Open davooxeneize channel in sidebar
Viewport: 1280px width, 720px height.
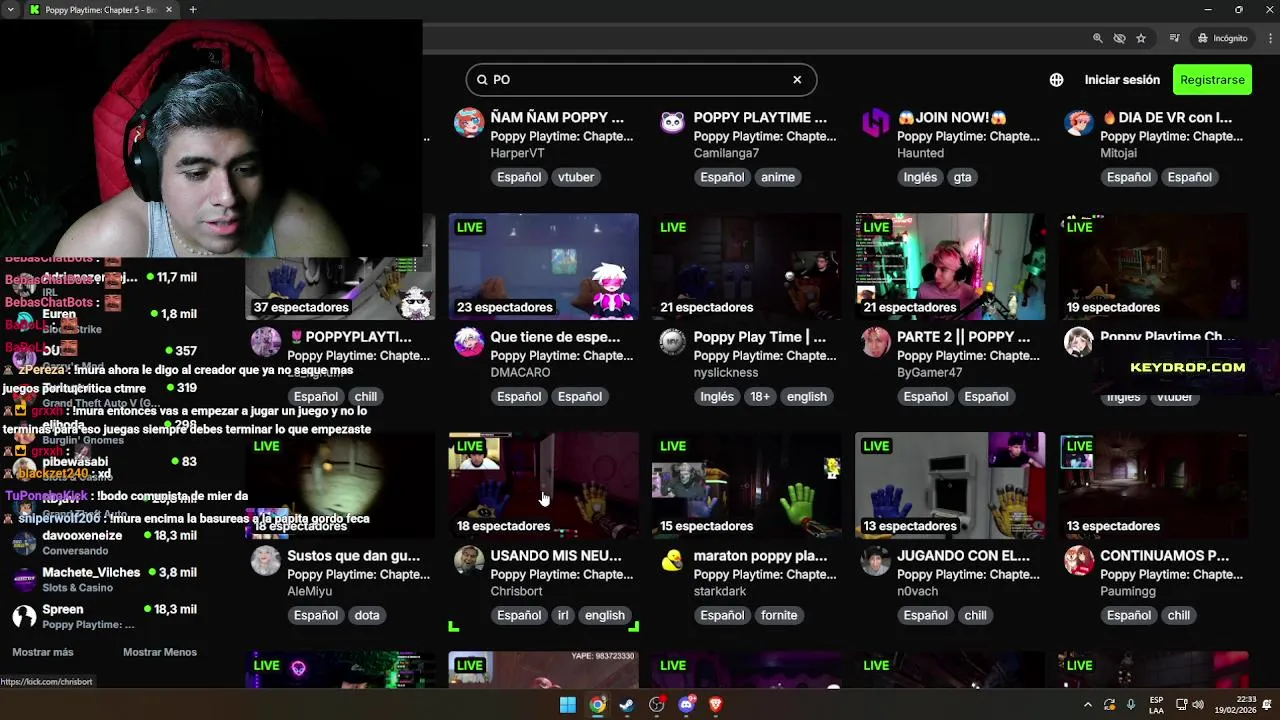pyautogui.click(x=105, y=542)
